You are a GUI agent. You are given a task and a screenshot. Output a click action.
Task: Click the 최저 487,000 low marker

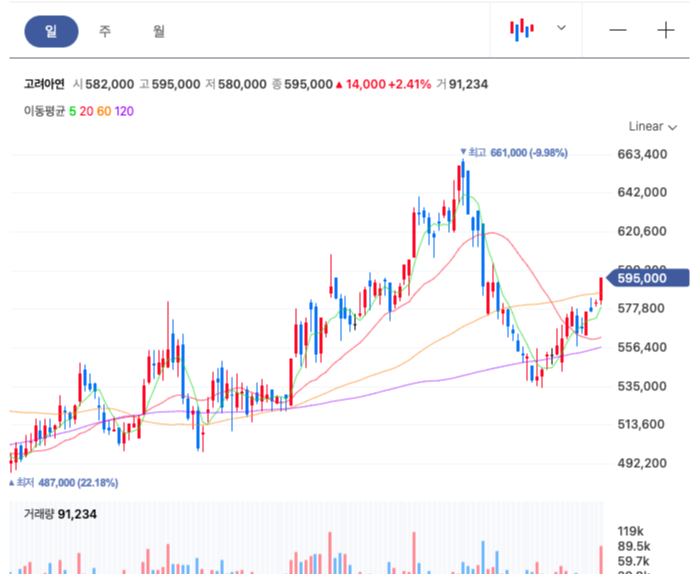tap(64, 482)
